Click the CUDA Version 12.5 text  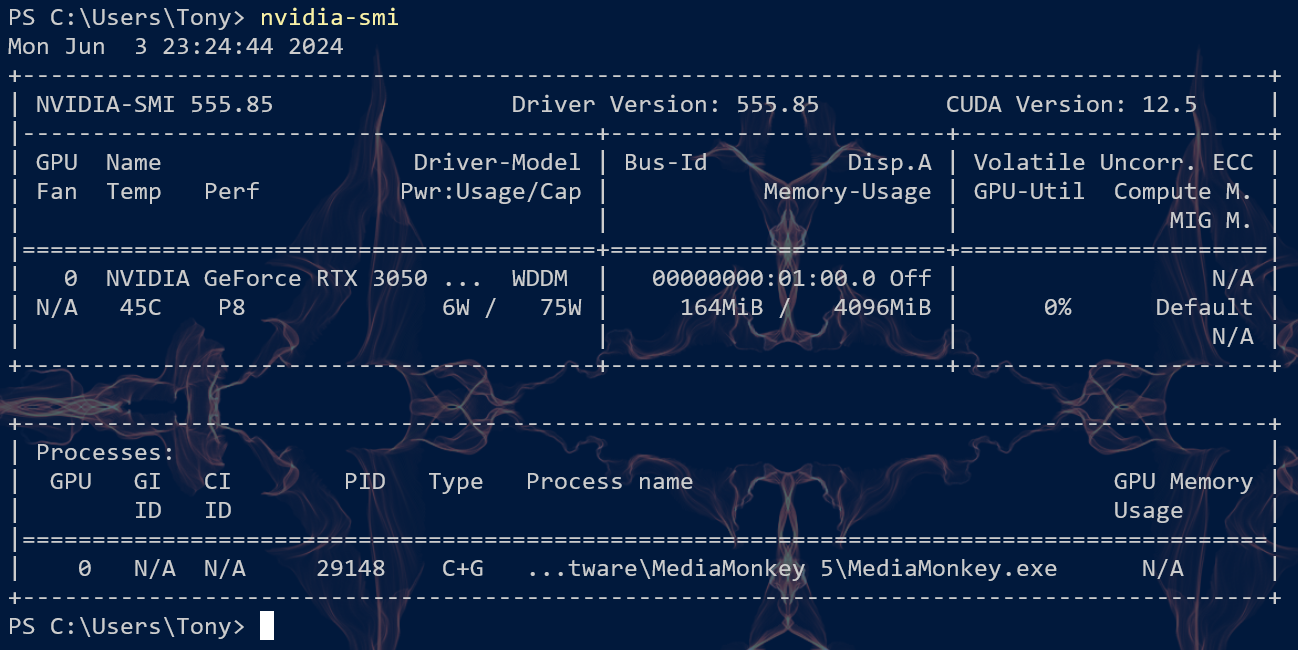click(1071, 105)
